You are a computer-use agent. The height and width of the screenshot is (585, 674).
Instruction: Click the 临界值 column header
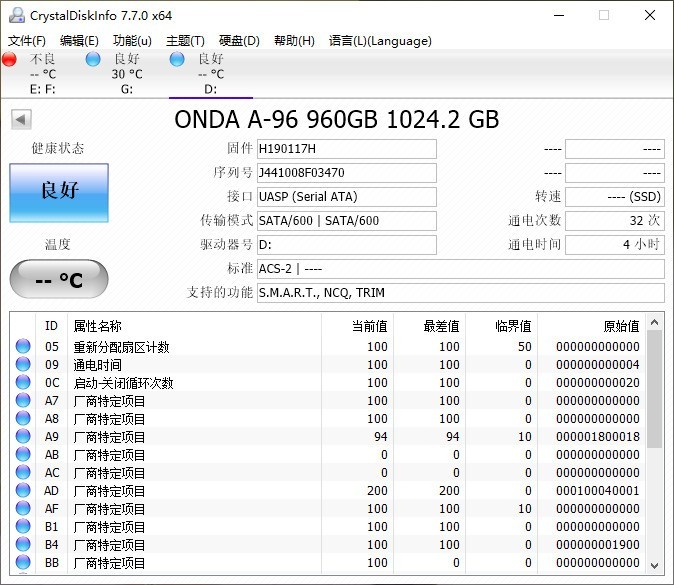513,326
